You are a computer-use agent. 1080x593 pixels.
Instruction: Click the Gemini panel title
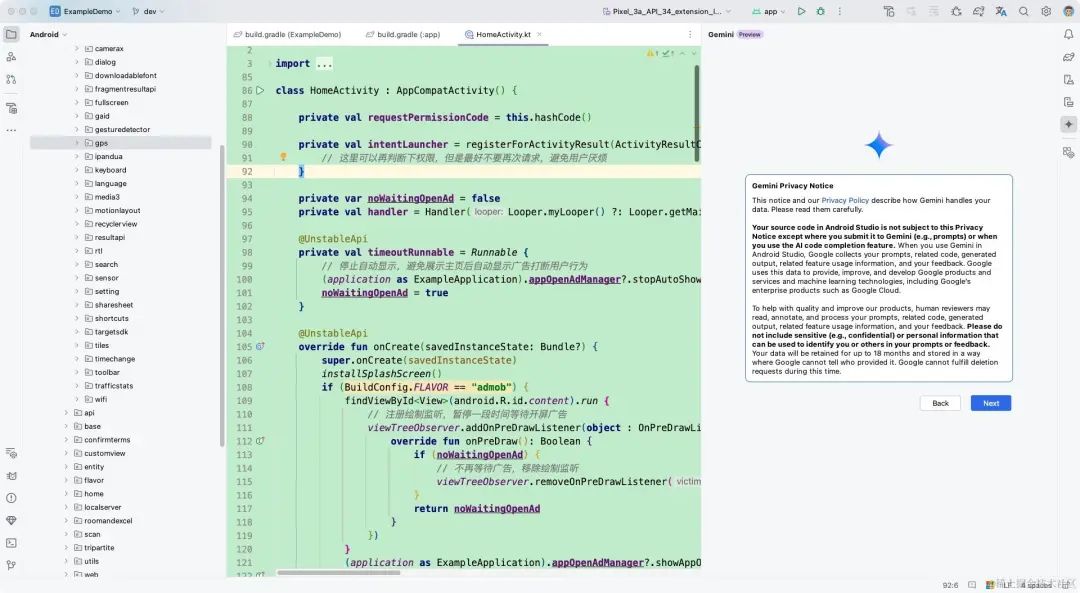(x=720, y=34)
